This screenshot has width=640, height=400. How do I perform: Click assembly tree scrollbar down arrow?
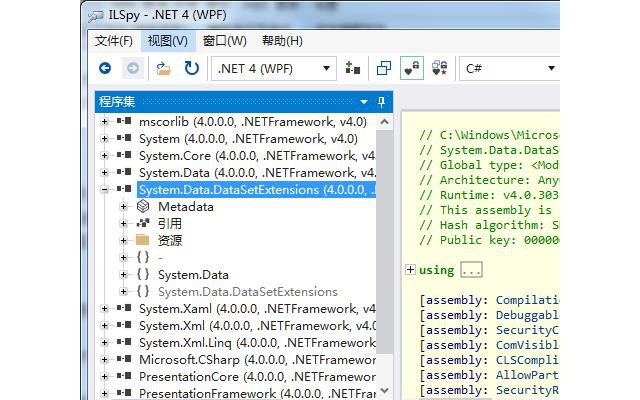[x=384, y=391]
